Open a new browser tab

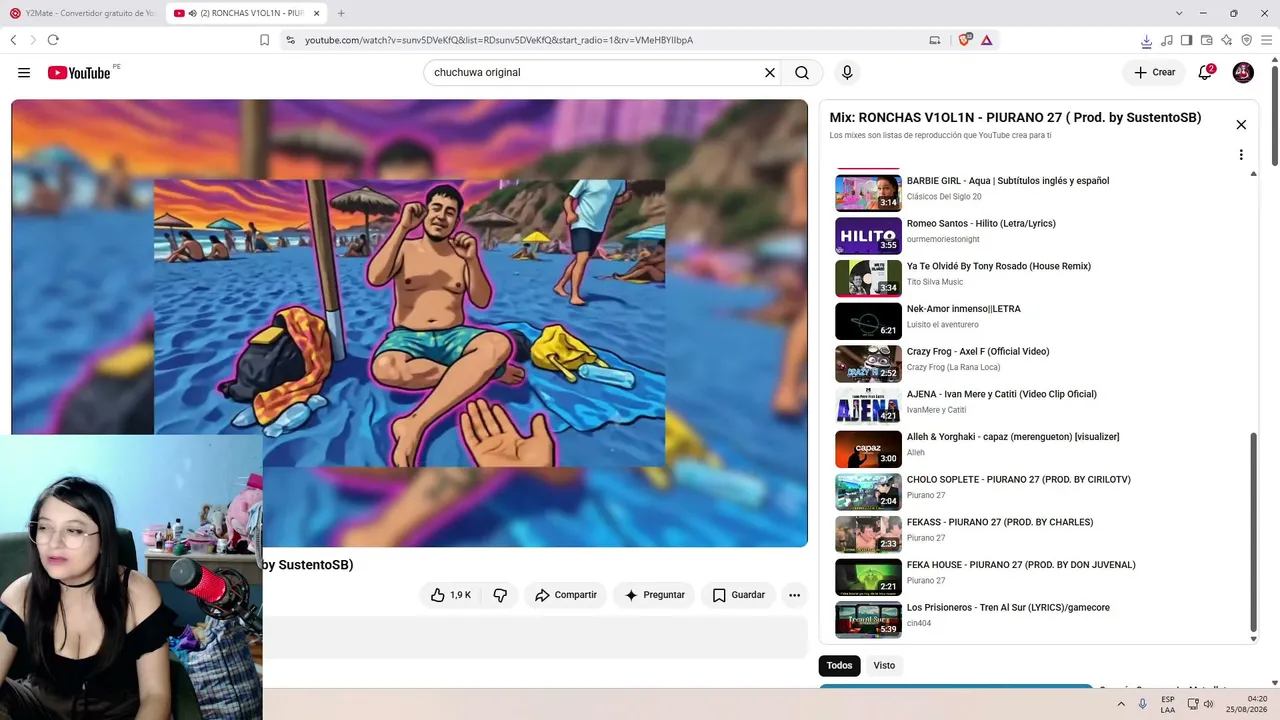click(341, 13)
